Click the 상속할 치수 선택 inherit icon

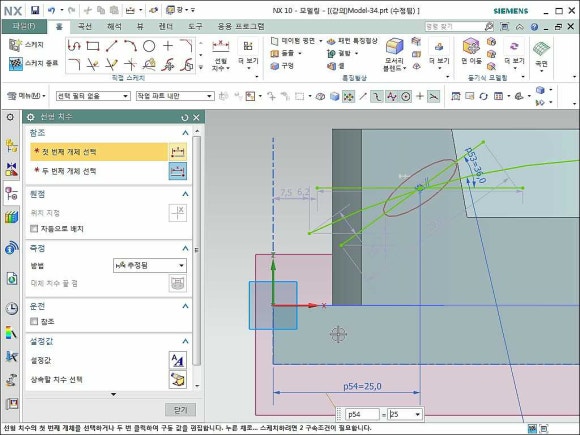click(x=178, y=380)
